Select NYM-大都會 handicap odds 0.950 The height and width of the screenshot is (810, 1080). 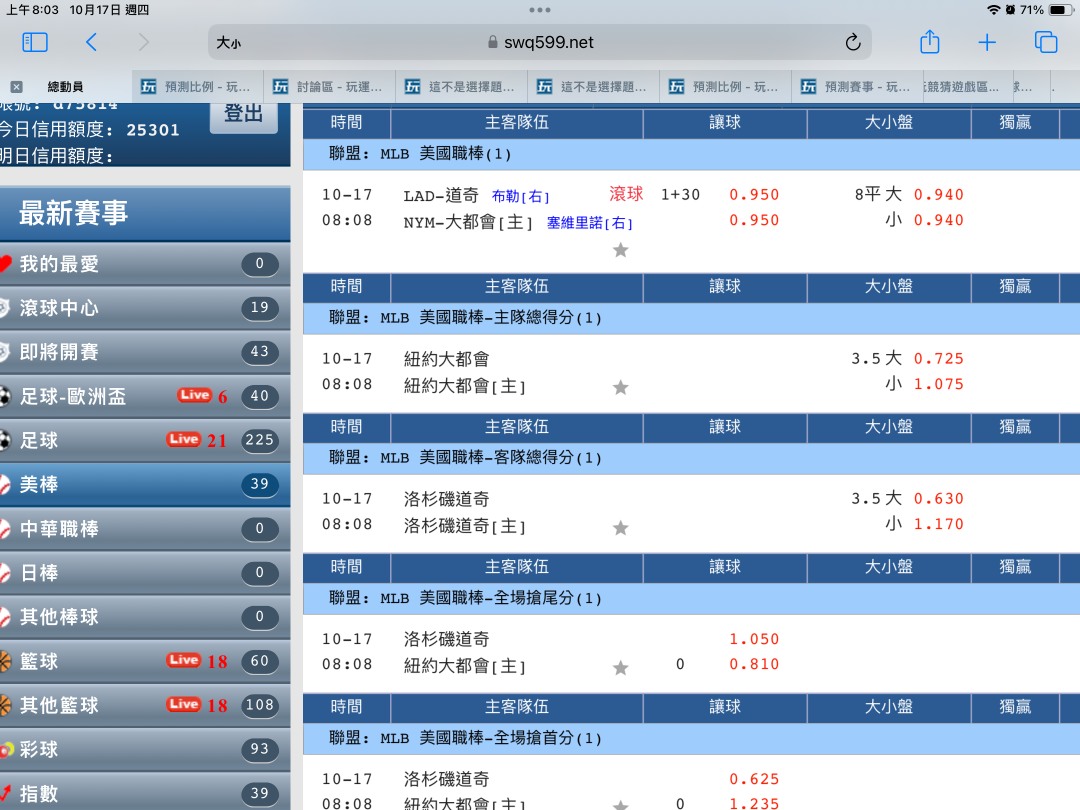click(x=754, y=220)
